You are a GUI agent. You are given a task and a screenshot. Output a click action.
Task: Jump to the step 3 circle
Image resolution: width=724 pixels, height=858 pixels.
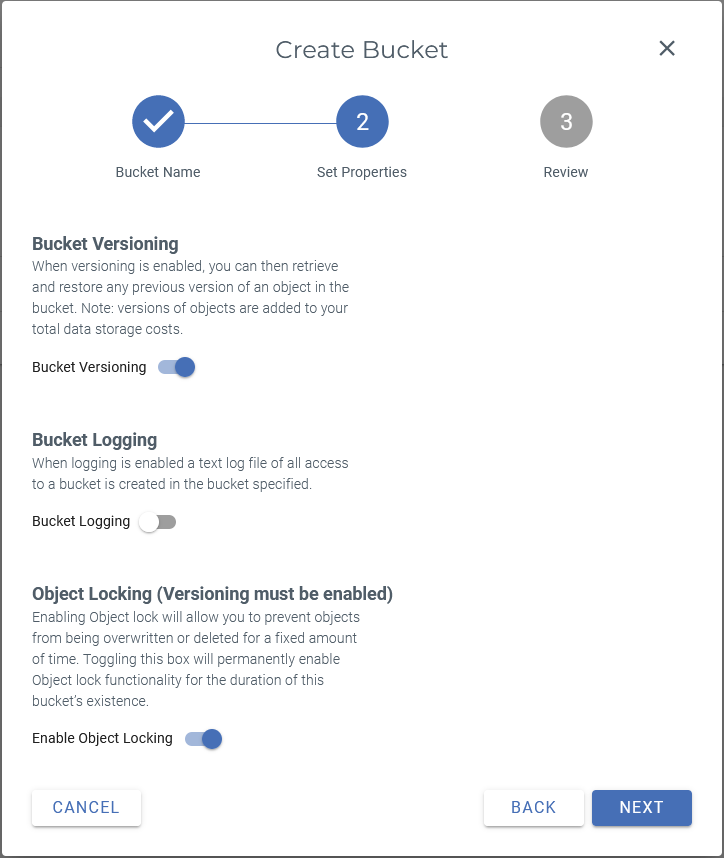[x=566, y=122]
